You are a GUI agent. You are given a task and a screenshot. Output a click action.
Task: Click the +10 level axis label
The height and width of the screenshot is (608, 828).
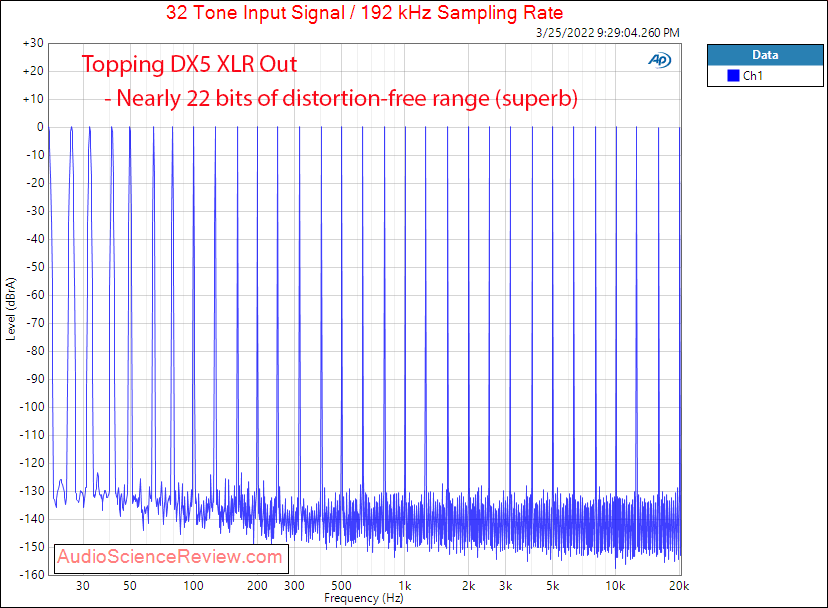coord(33,99)
